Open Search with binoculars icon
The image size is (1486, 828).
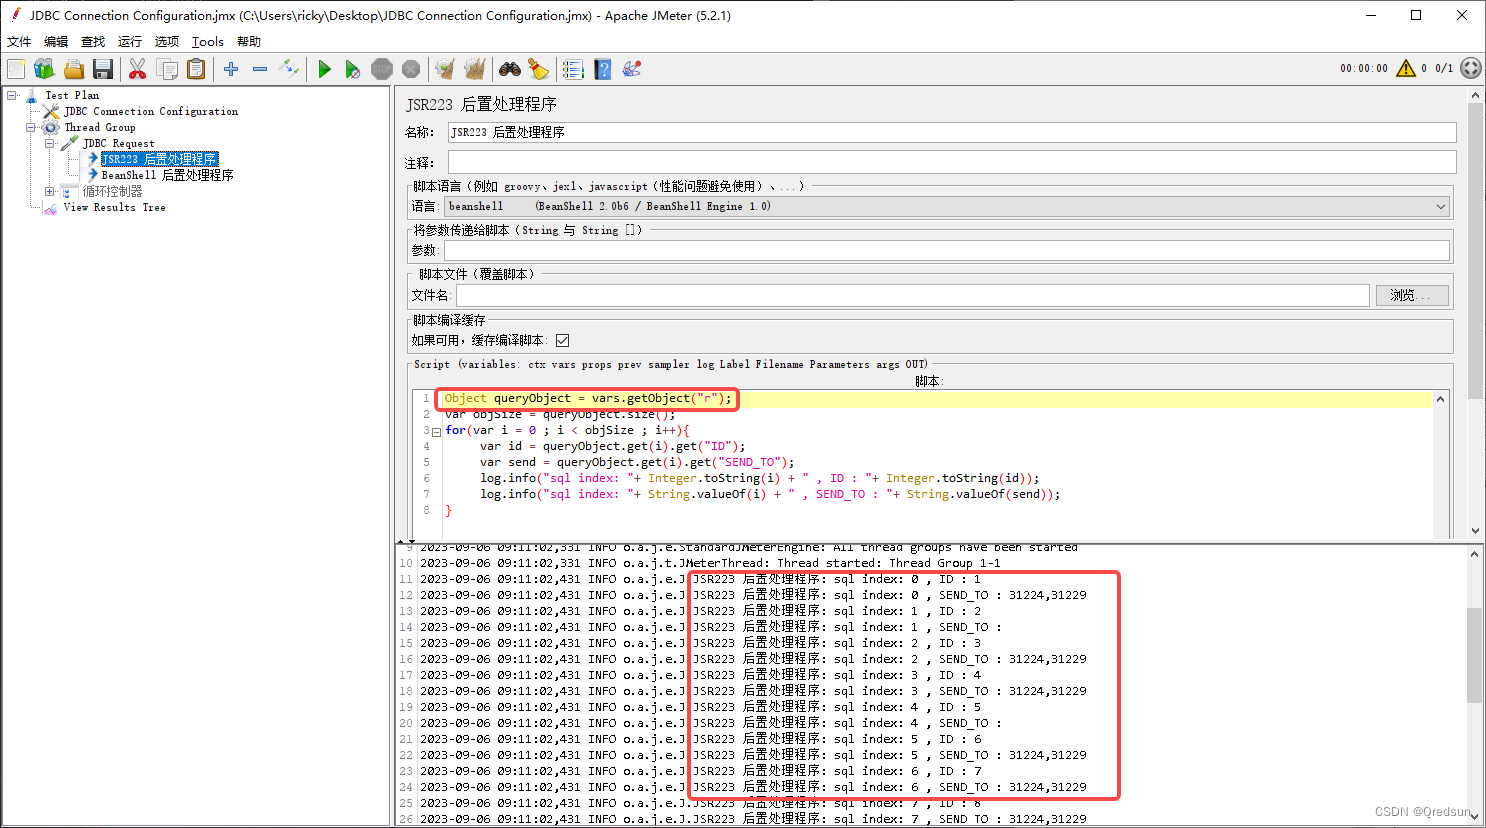tap(510, 69)
